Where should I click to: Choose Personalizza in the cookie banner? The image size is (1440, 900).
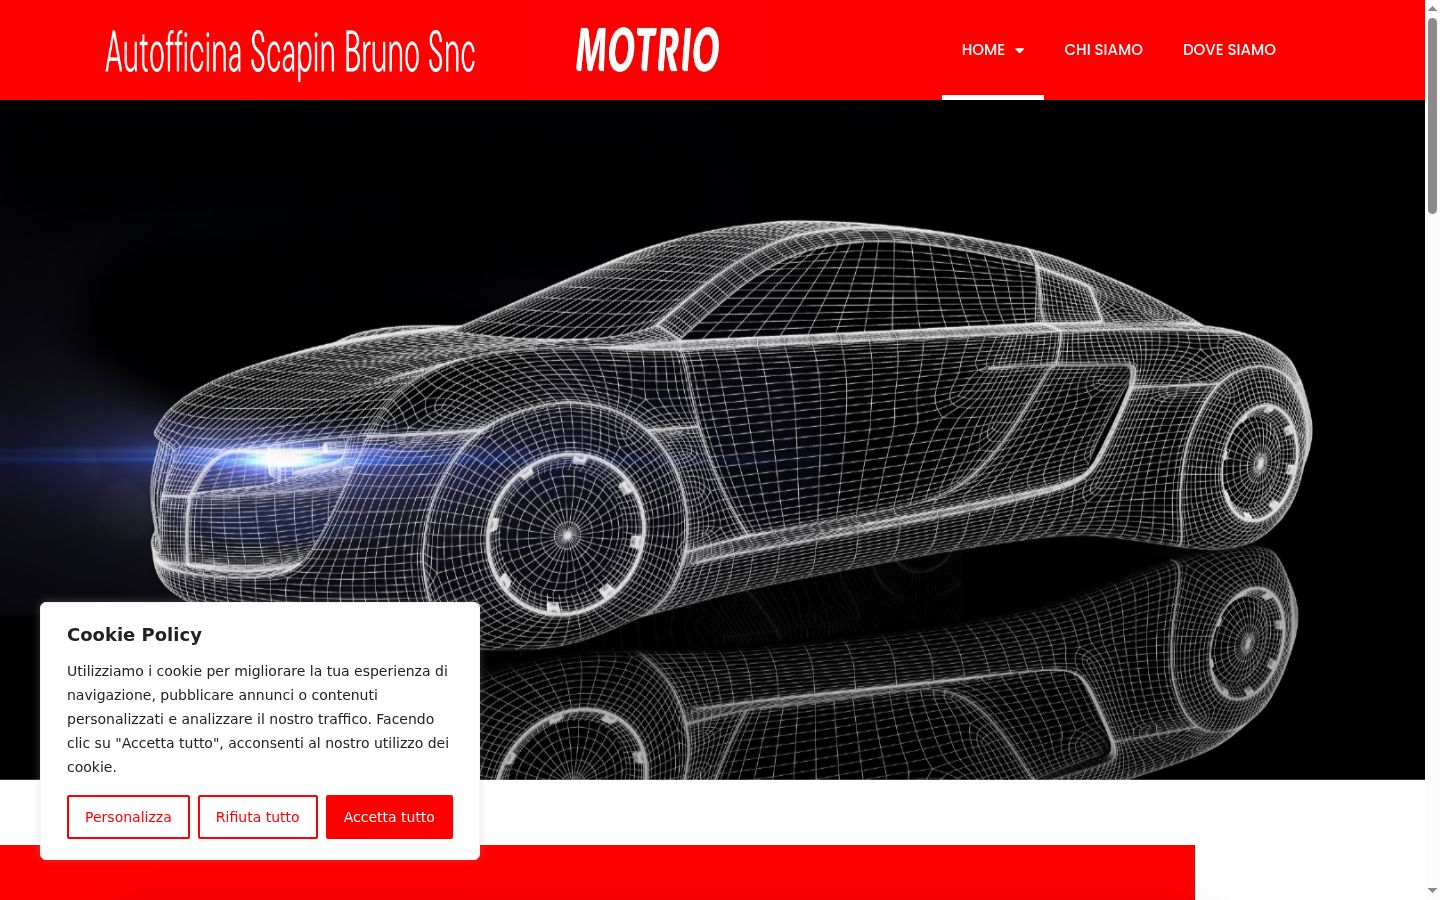(128, 817)
